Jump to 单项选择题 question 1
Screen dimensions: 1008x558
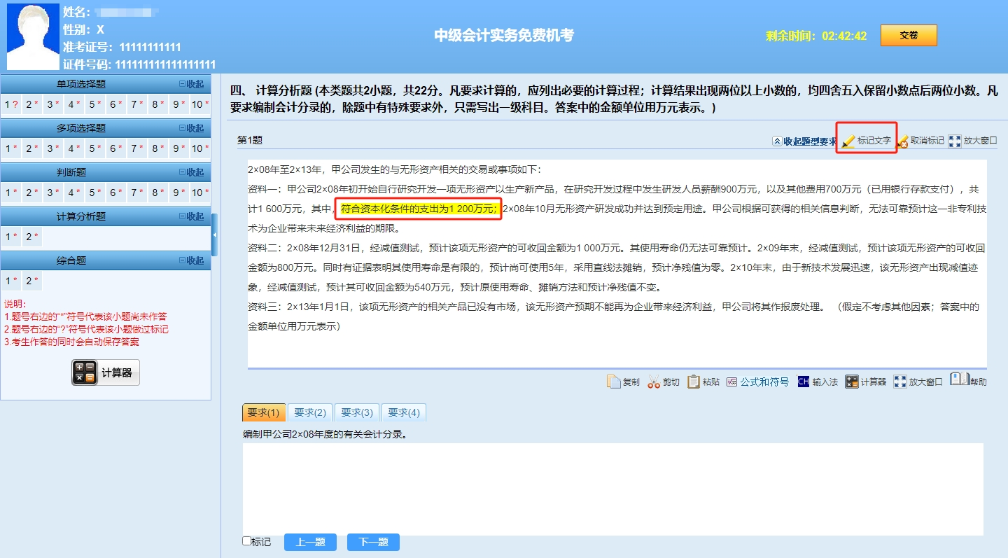click(11, 104)
